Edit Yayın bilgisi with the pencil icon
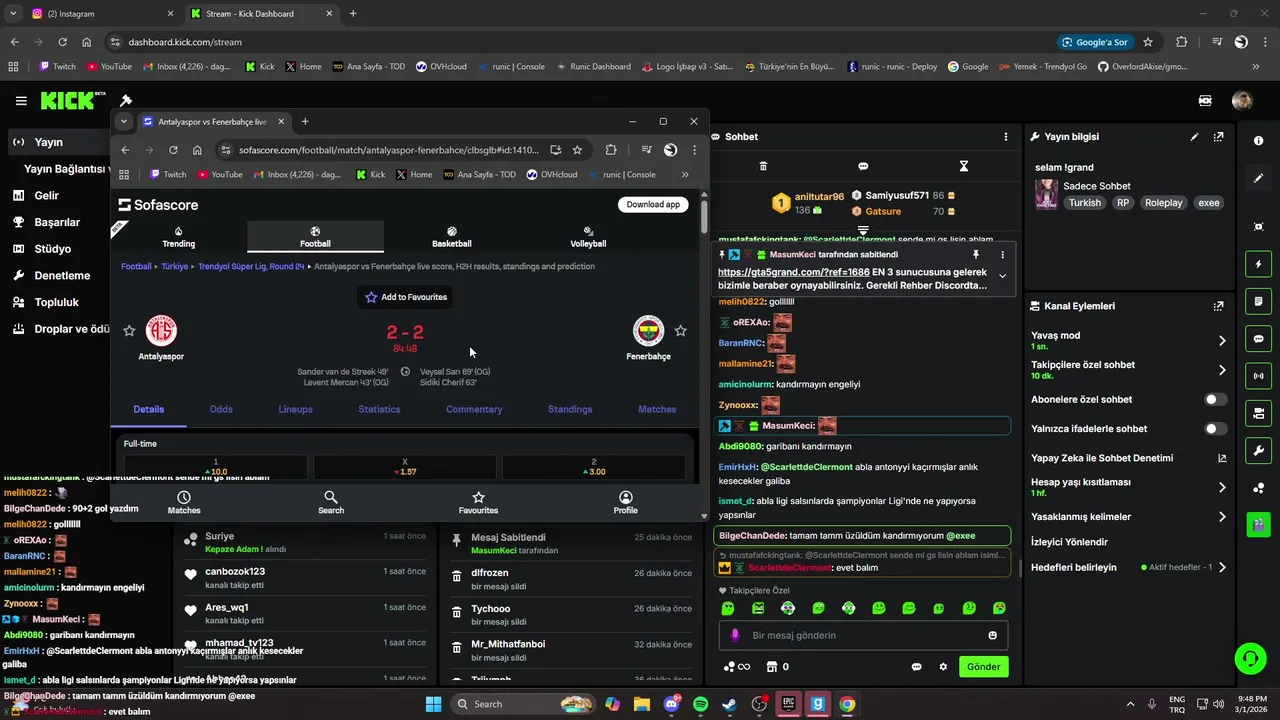This screenshot has height=720, width=1280. coord(1194,137)
